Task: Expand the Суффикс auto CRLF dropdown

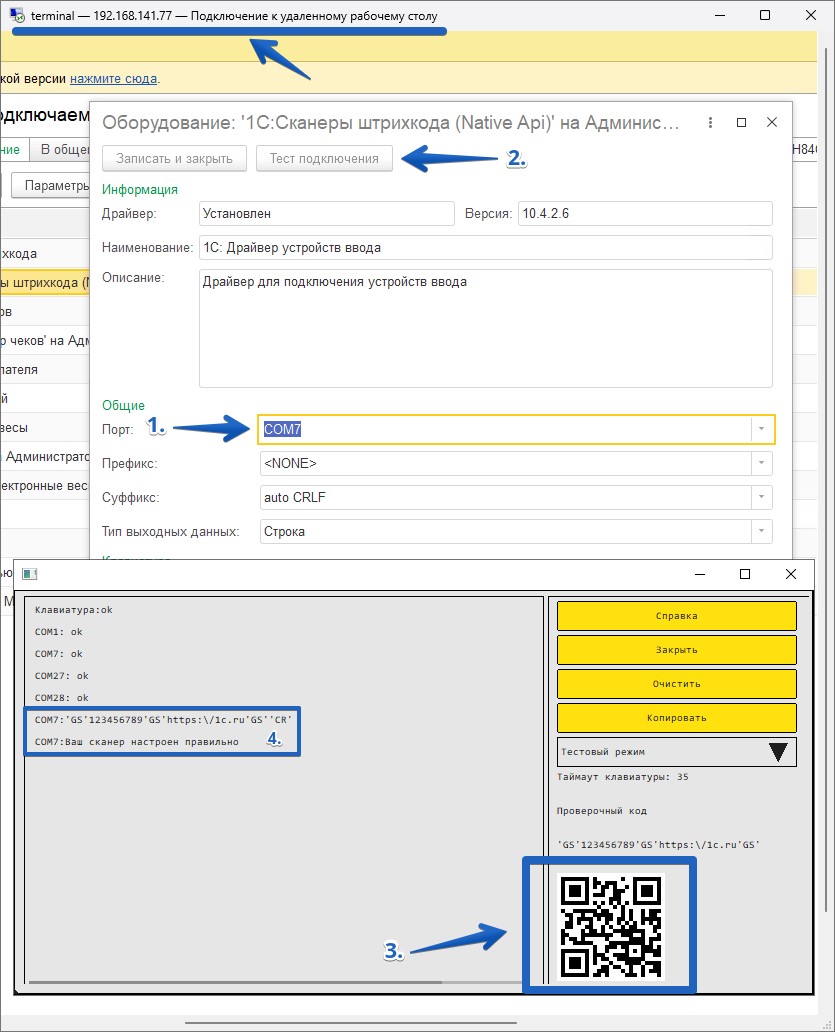Action: pos(761,497)
